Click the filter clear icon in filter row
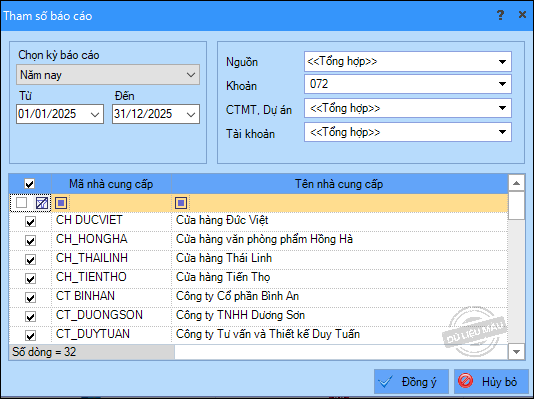This screenshot has height=399, width=534. [42, 203]
